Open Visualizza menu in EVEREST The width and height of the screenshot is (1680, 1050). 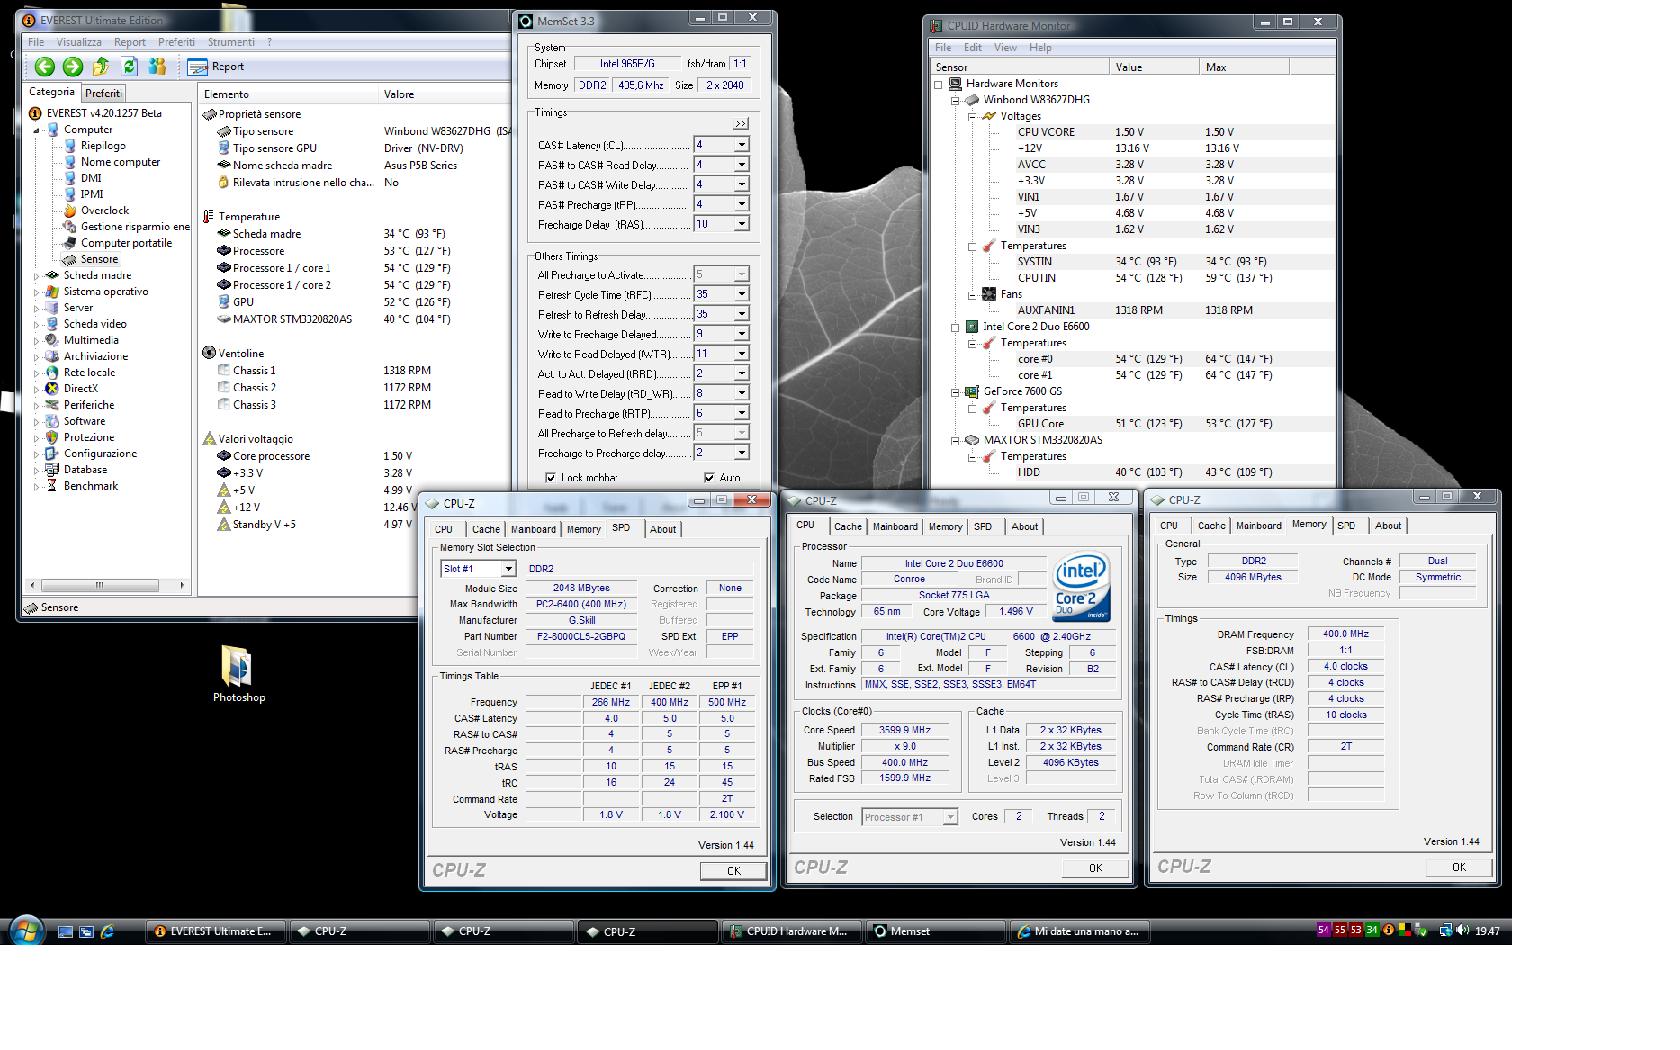tap(79, 42)
